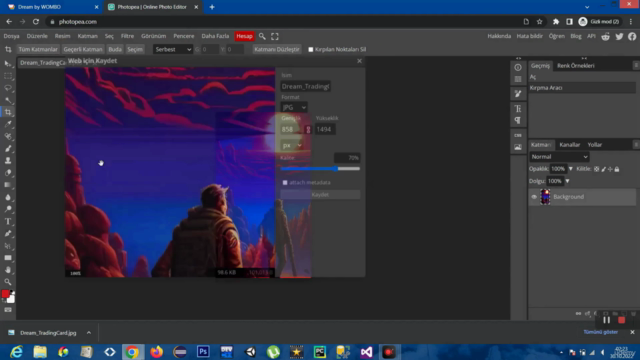The height and width of the screenshot is (360, 640).
Task: Open the Character panel icon
Action: (518, 109)
